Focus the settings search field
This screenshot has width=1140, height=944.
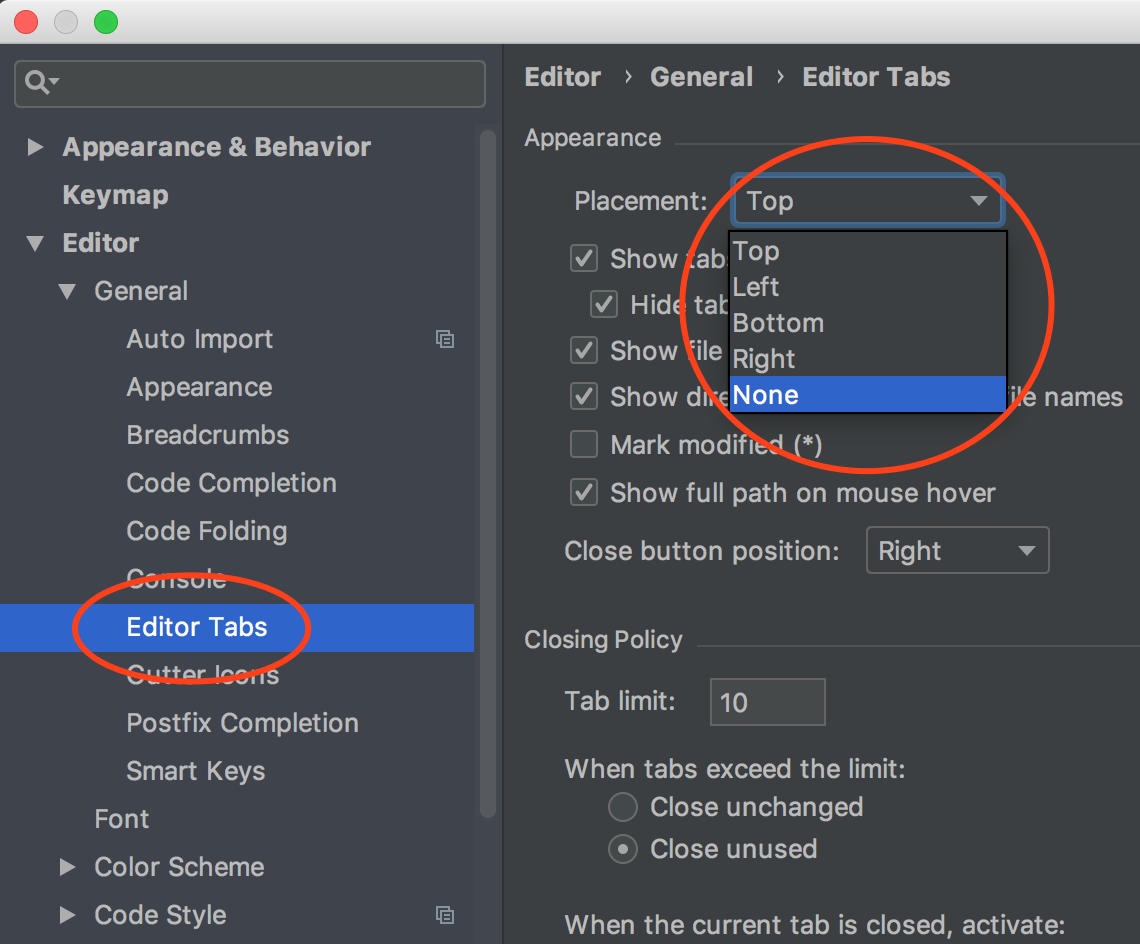(x=249, y=84)
